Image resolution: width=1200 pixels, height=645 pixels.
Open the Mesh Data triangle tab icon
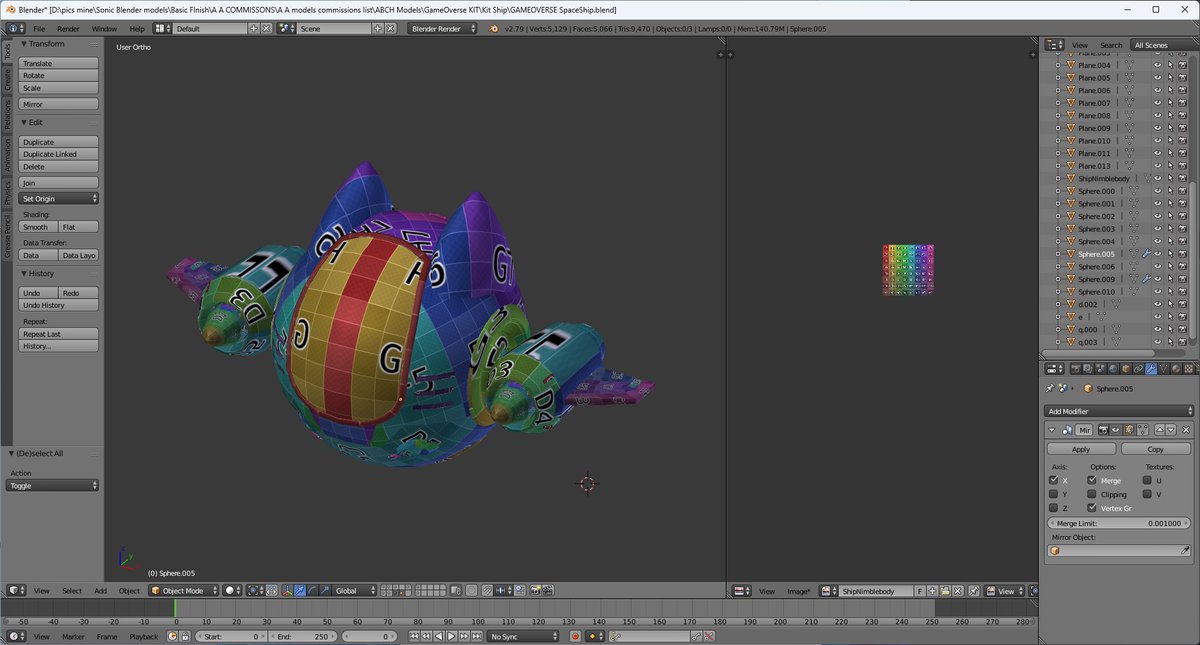coord(1164,369)
